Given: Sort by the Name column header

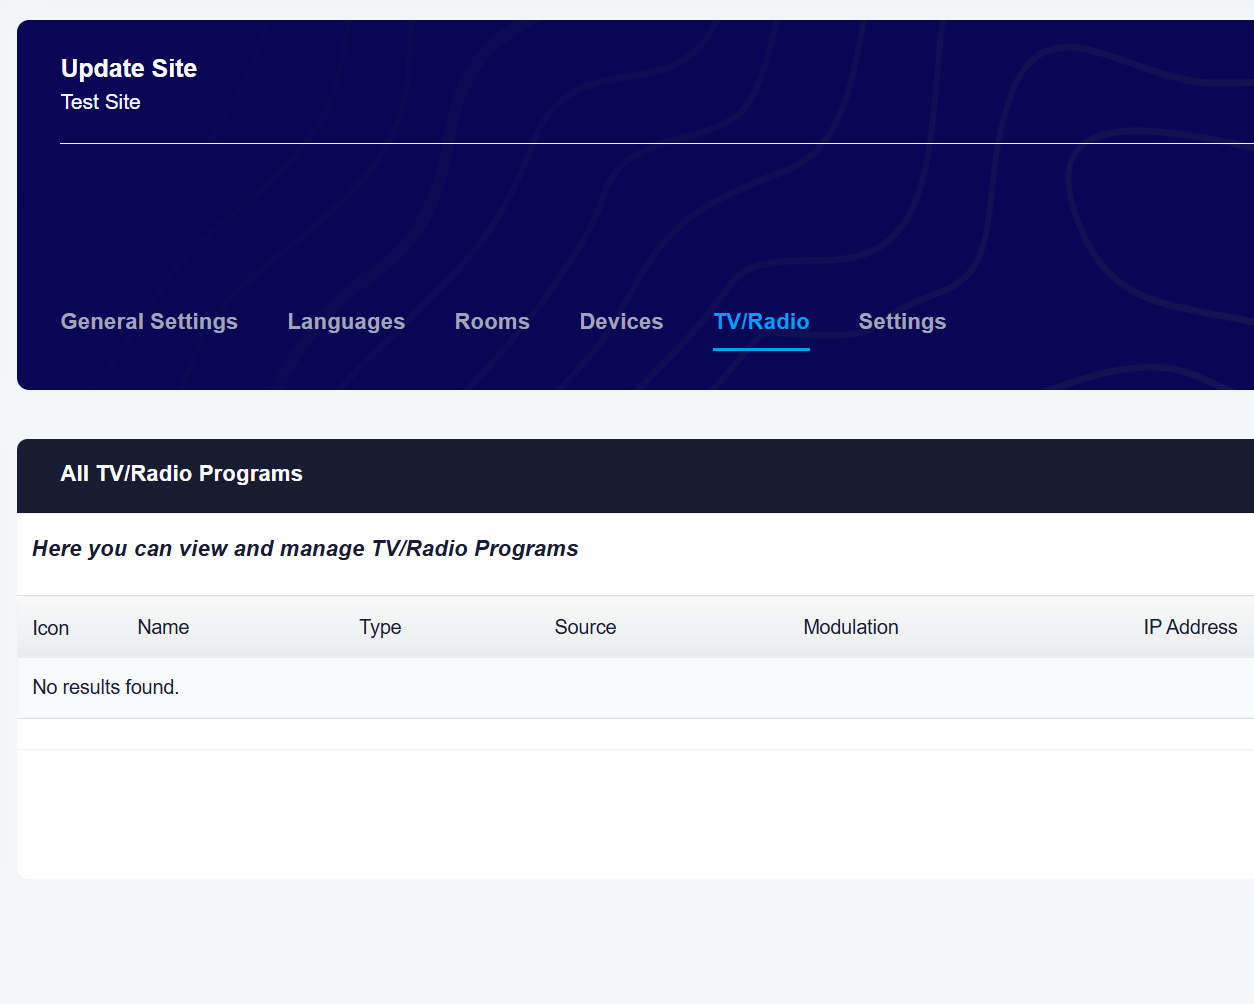Looking at the screenshot, I should (163, 627).
